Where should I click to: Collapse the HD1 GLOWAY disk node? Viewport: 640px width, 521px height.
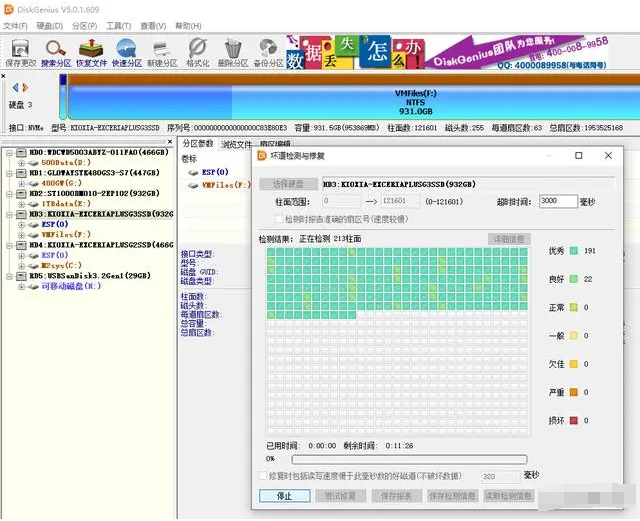click(9, 173)
